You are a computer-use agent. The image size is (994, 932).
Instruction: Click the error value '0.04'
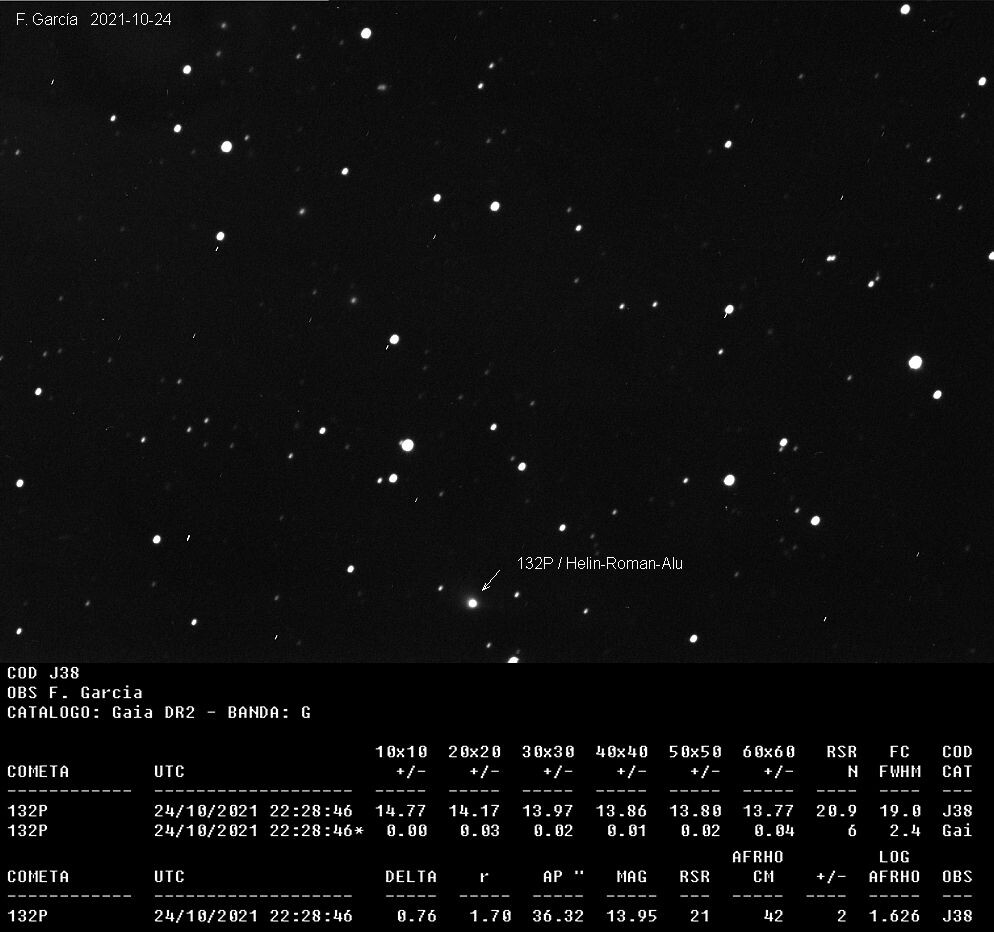(775, 831)
